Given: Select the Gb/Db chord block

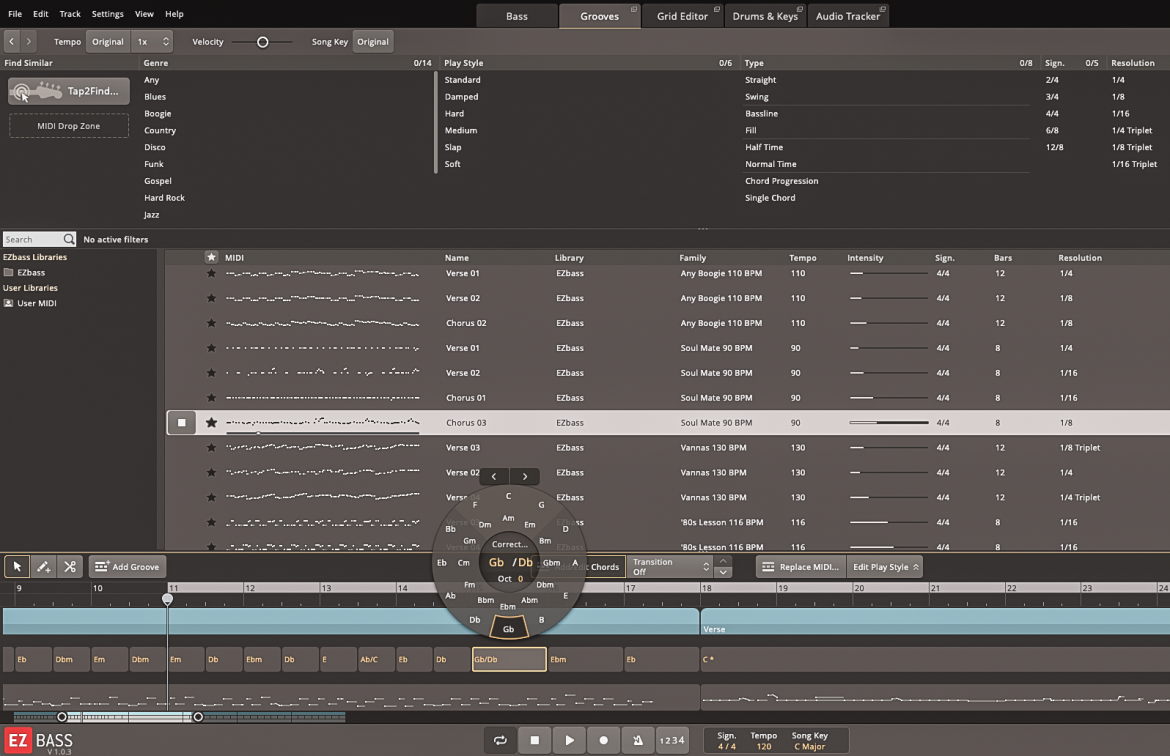Looking at the screenshot, I should pos(509,659).
